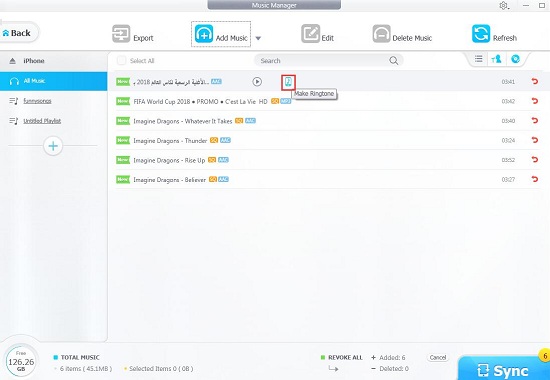This screenshot has height=380, width=550.
Task: Click the Sync button
Action: click(503, 369)
